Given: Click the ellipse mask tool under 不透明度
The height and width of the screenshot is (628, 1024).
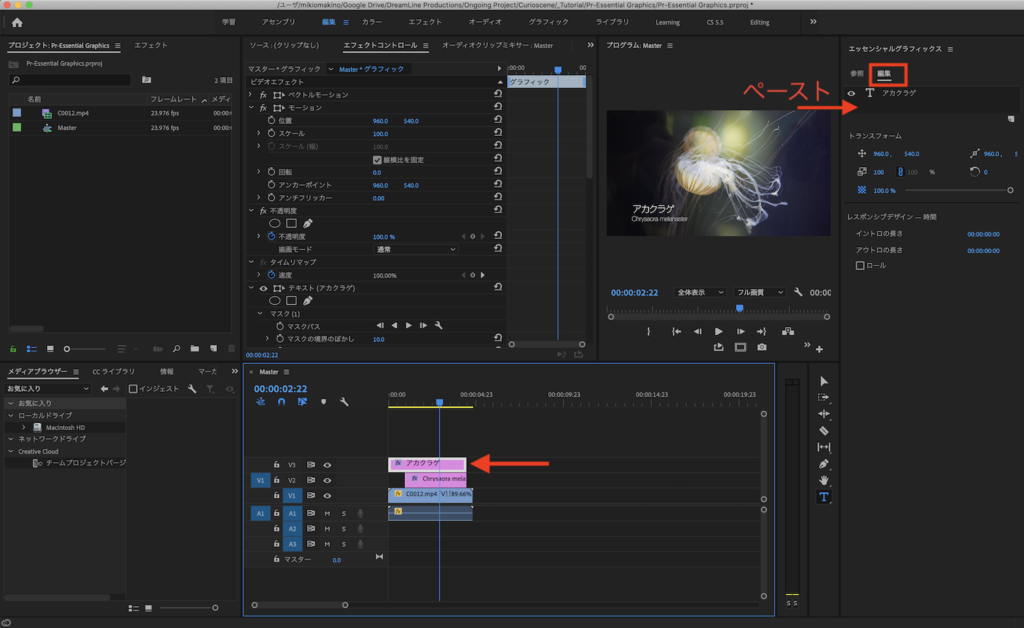Looking at the screenshot, I should tap(274, 224).
